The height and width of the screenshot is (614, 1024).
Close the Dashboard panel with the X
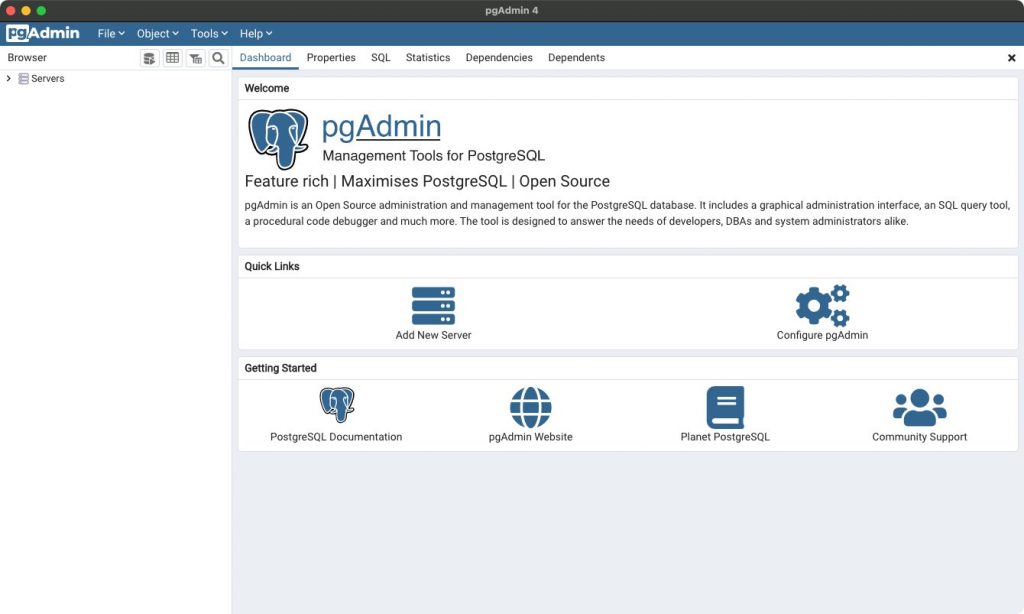tap(1011, 58)
